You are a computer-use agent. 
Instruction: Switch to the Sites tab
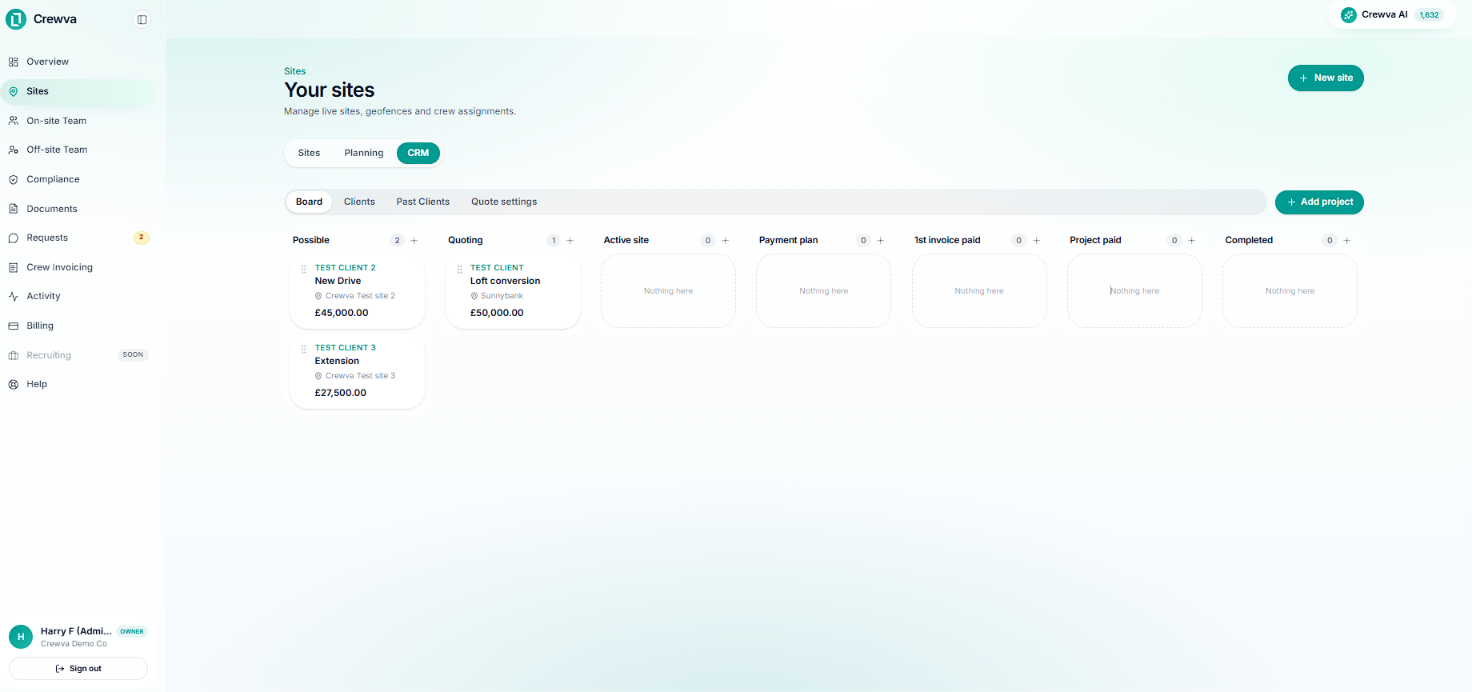coord(309,153)
